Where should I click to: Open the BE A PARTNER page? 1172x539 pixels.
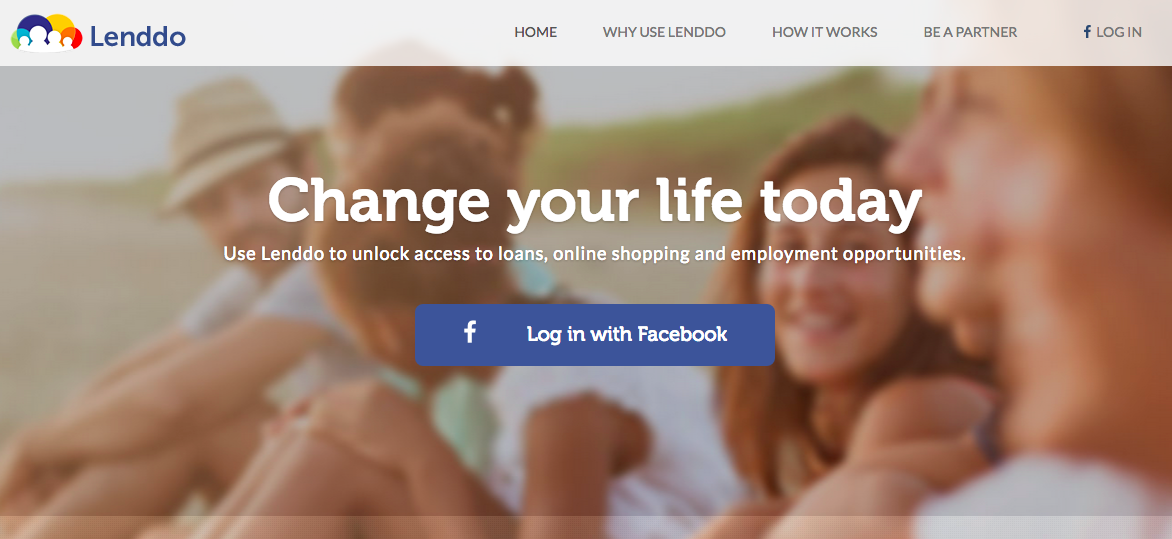click(970, 32)
